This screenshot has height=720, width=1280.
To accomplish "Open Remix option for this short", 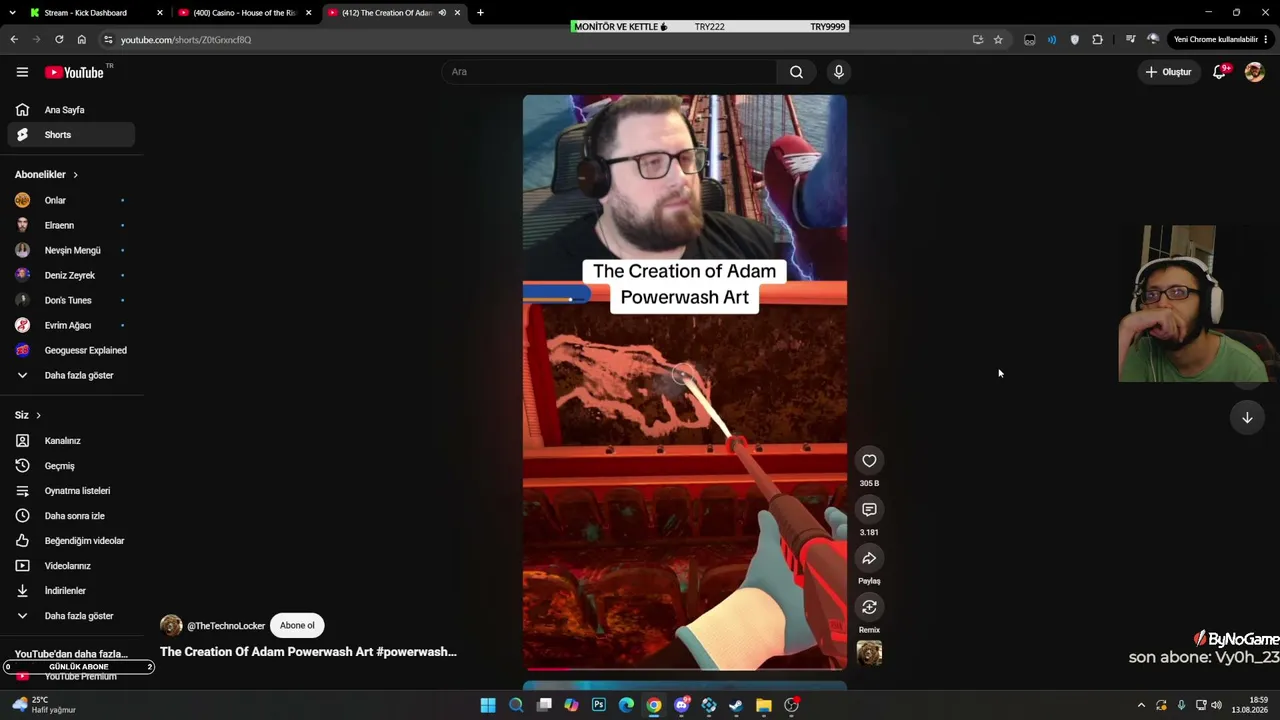I will pyautogui.click(x=869, y=607).
